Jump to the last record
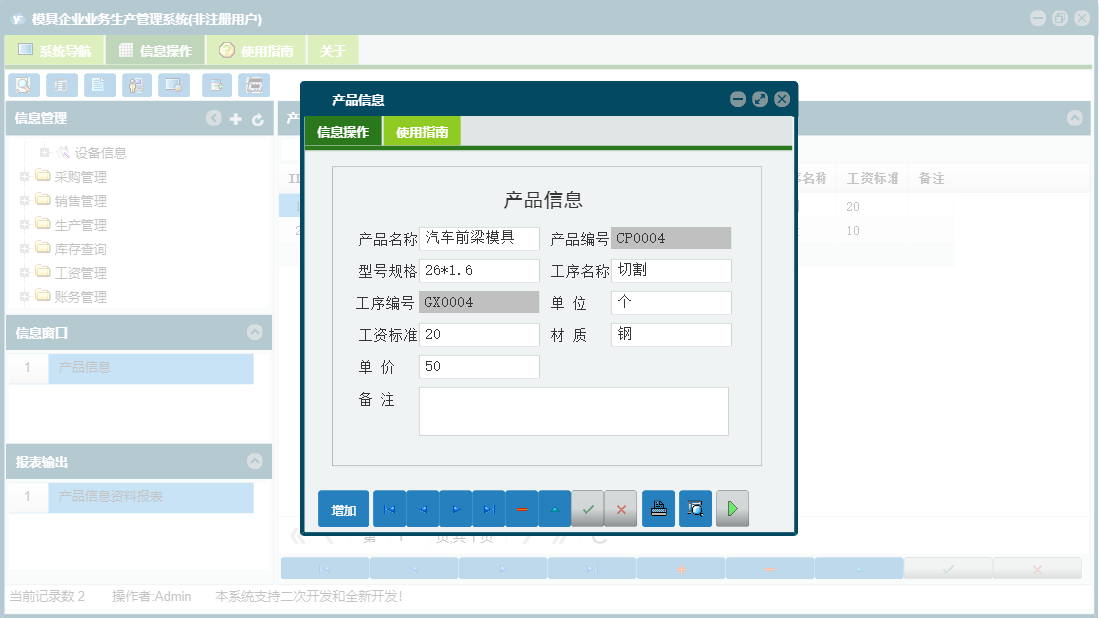The width and height of the screenshot is (1099, 618). click(x=488, y=508)
